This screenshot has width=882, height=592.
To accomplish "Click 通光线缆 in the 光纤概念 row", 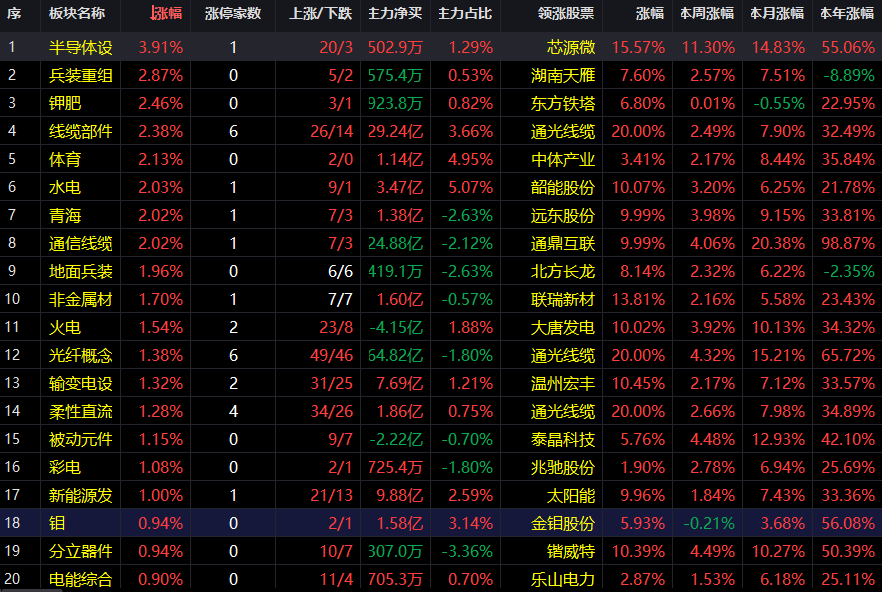I will [x=562, y=356].
